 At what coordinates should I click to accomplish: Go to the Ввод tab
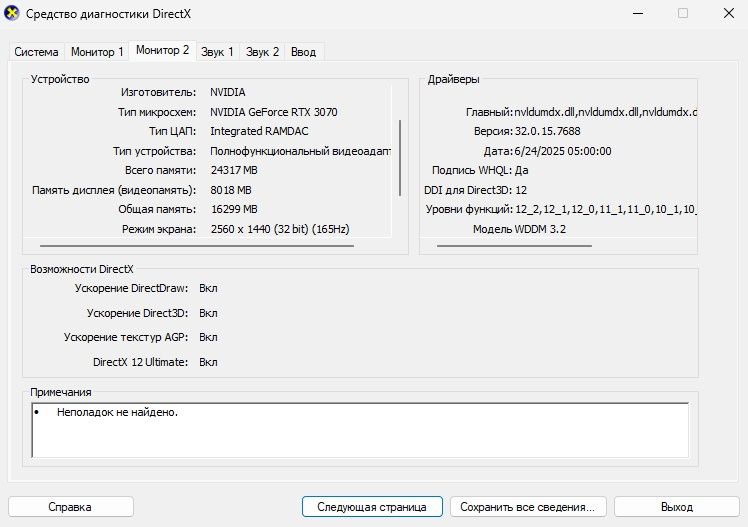pos(303,52)
